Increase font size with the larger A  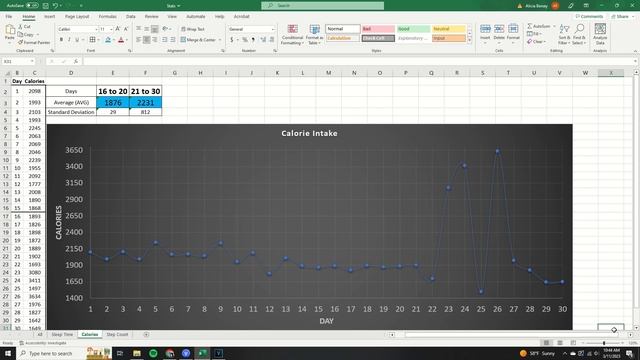[x=118, y=29]
